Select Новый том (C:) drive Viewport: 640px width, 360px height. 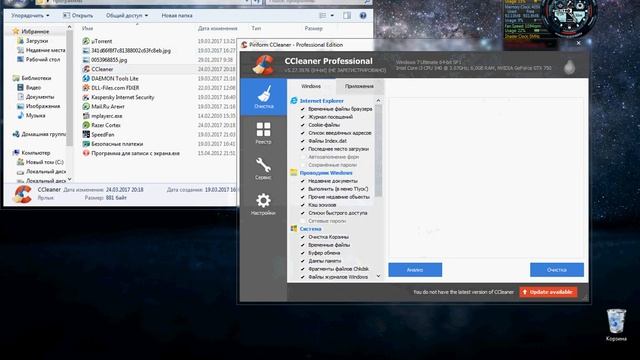click(40, 162)
